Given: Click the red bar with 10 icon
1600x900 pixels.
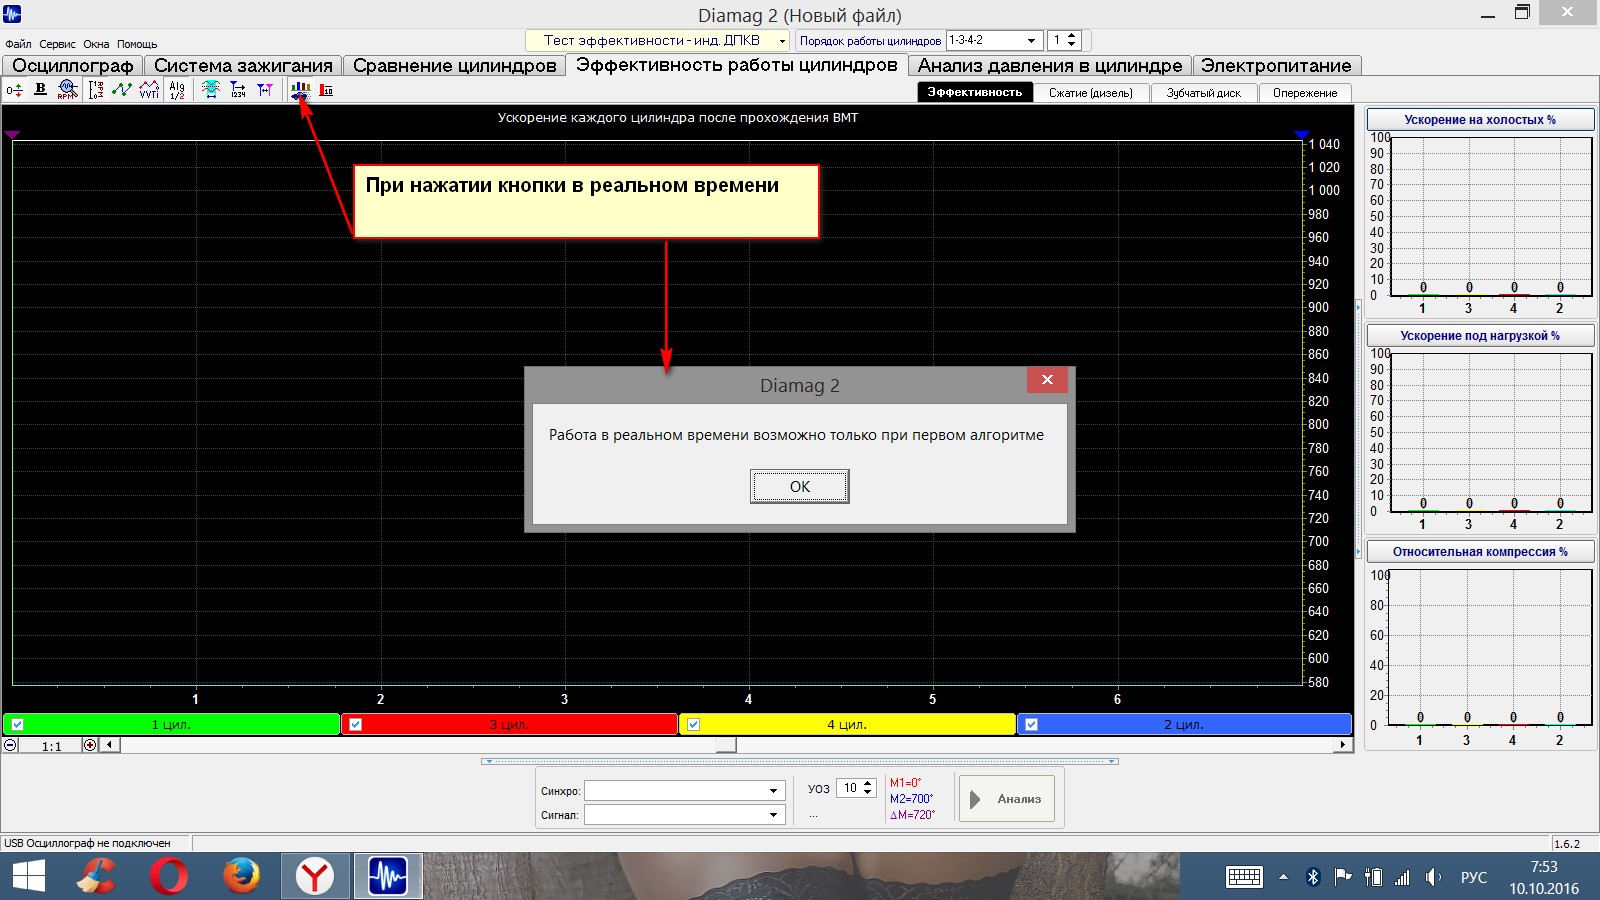Looking at the screenshot, I should point(326,90).
